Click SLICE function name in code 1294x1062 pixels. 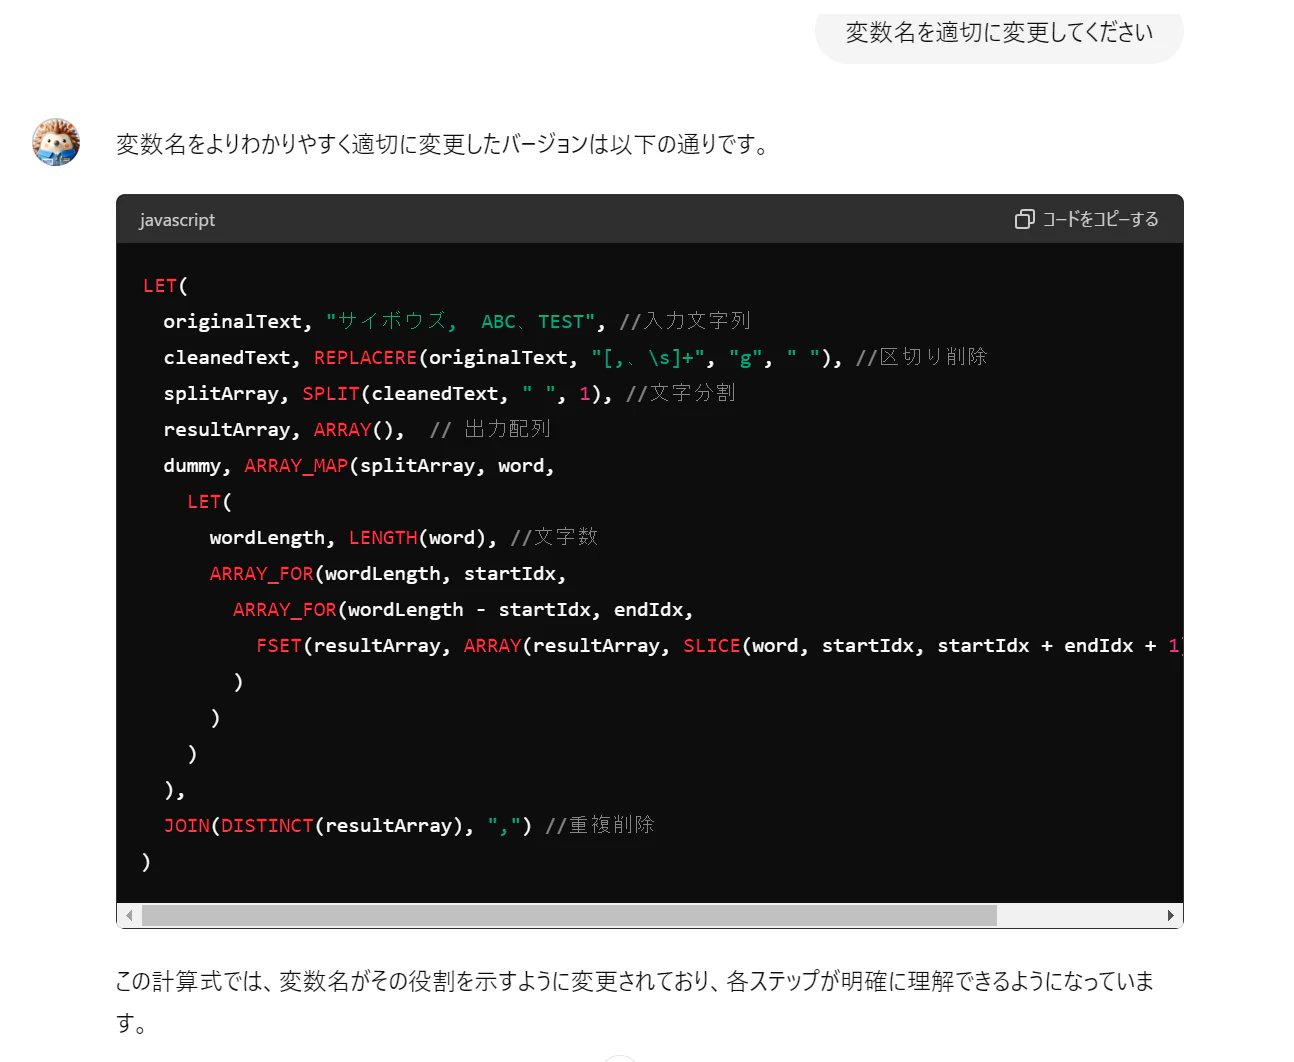click(712, 645)
